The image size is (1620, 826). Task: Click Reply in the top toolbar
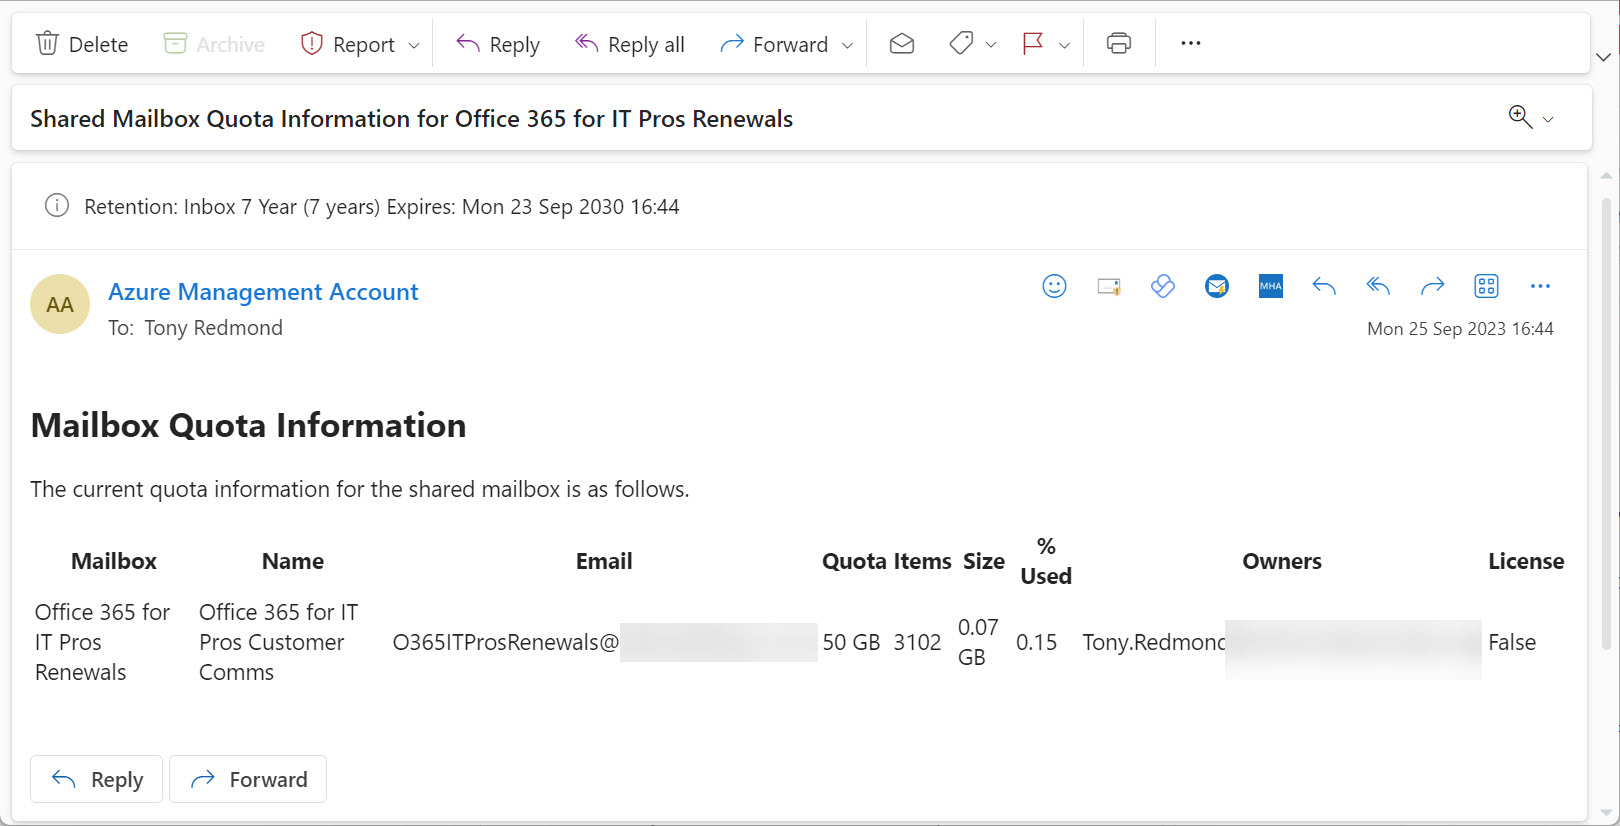498,44
